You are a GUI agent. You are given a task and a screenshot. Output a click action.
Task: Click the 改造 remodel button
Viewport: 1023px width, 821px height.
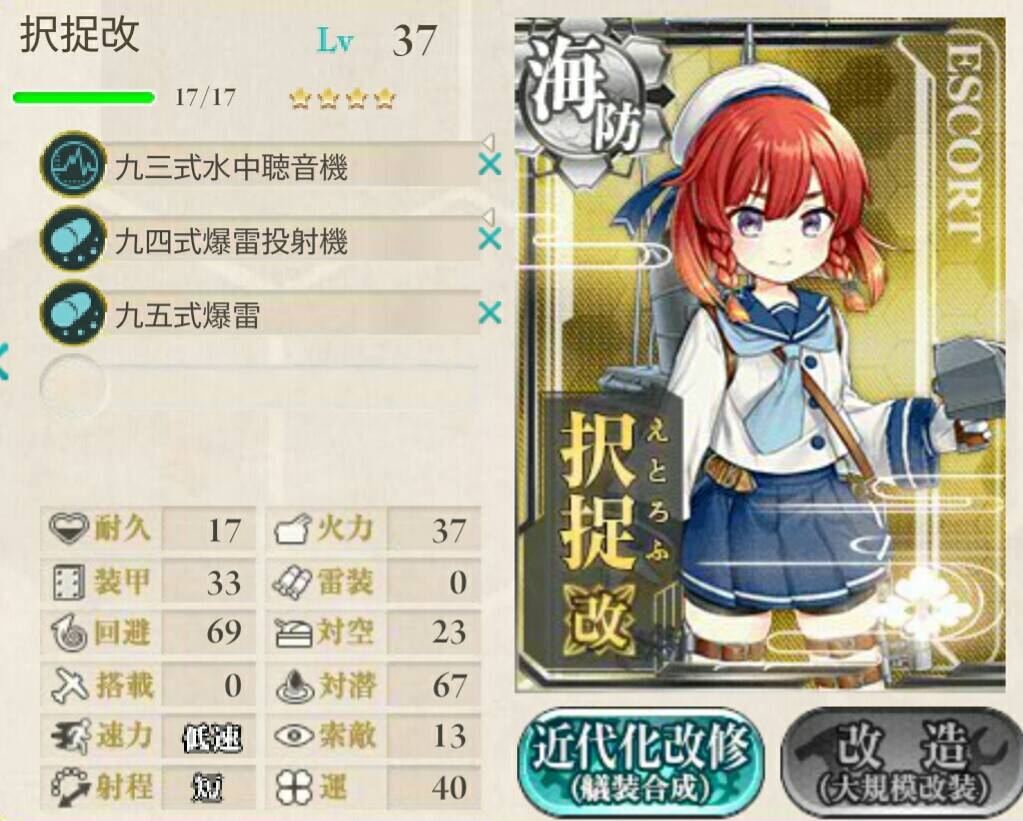[x=902, y=761]
